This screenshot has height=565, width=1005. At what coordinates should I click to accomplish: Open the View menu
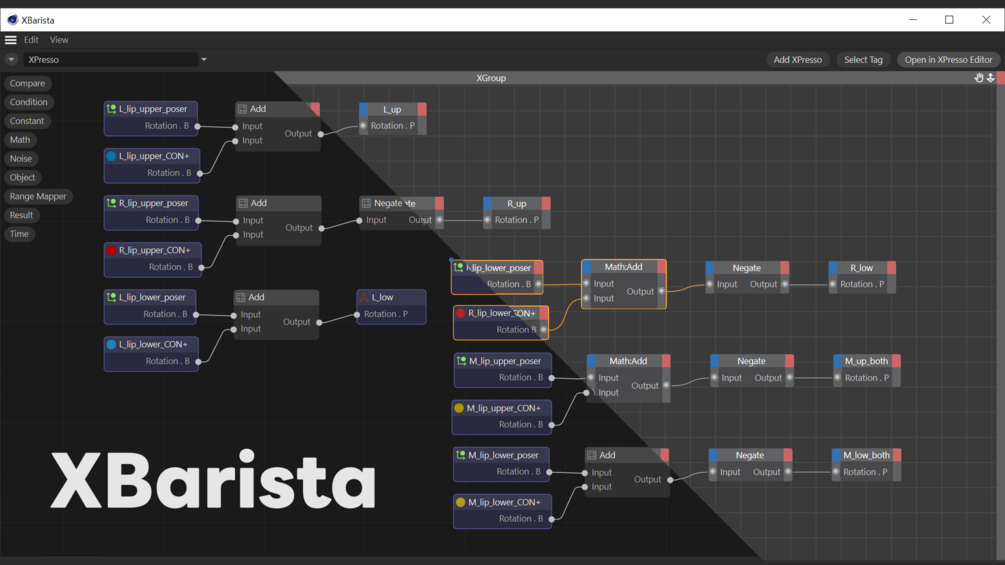[59, 40]
